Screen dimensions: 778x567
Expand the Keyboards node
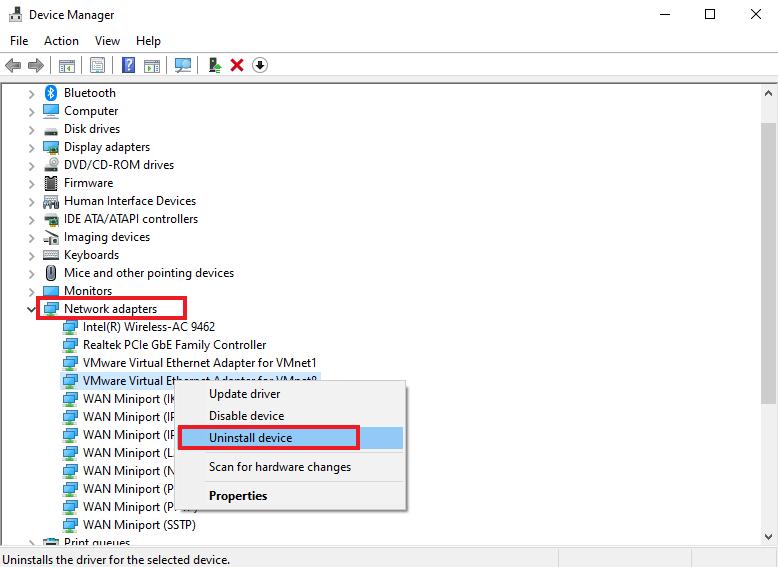tap(31, 255)
